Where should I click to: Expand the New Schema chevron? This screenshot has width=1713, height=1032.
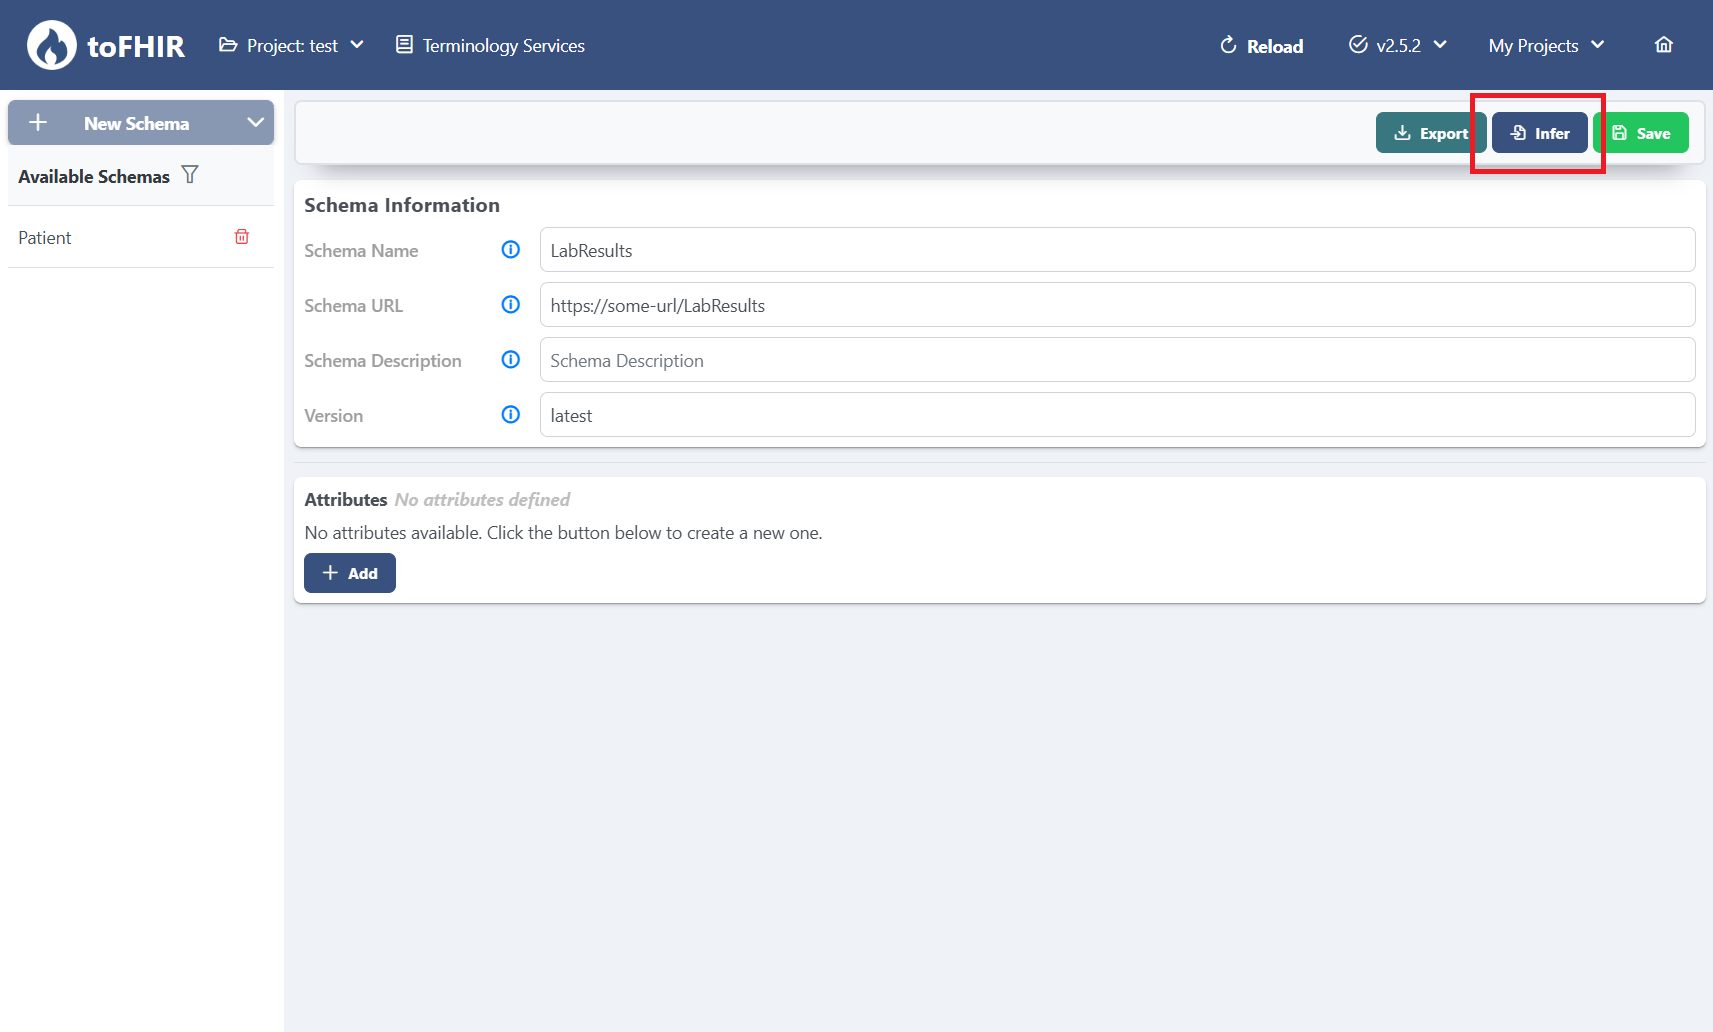click(x=254, y=122)
